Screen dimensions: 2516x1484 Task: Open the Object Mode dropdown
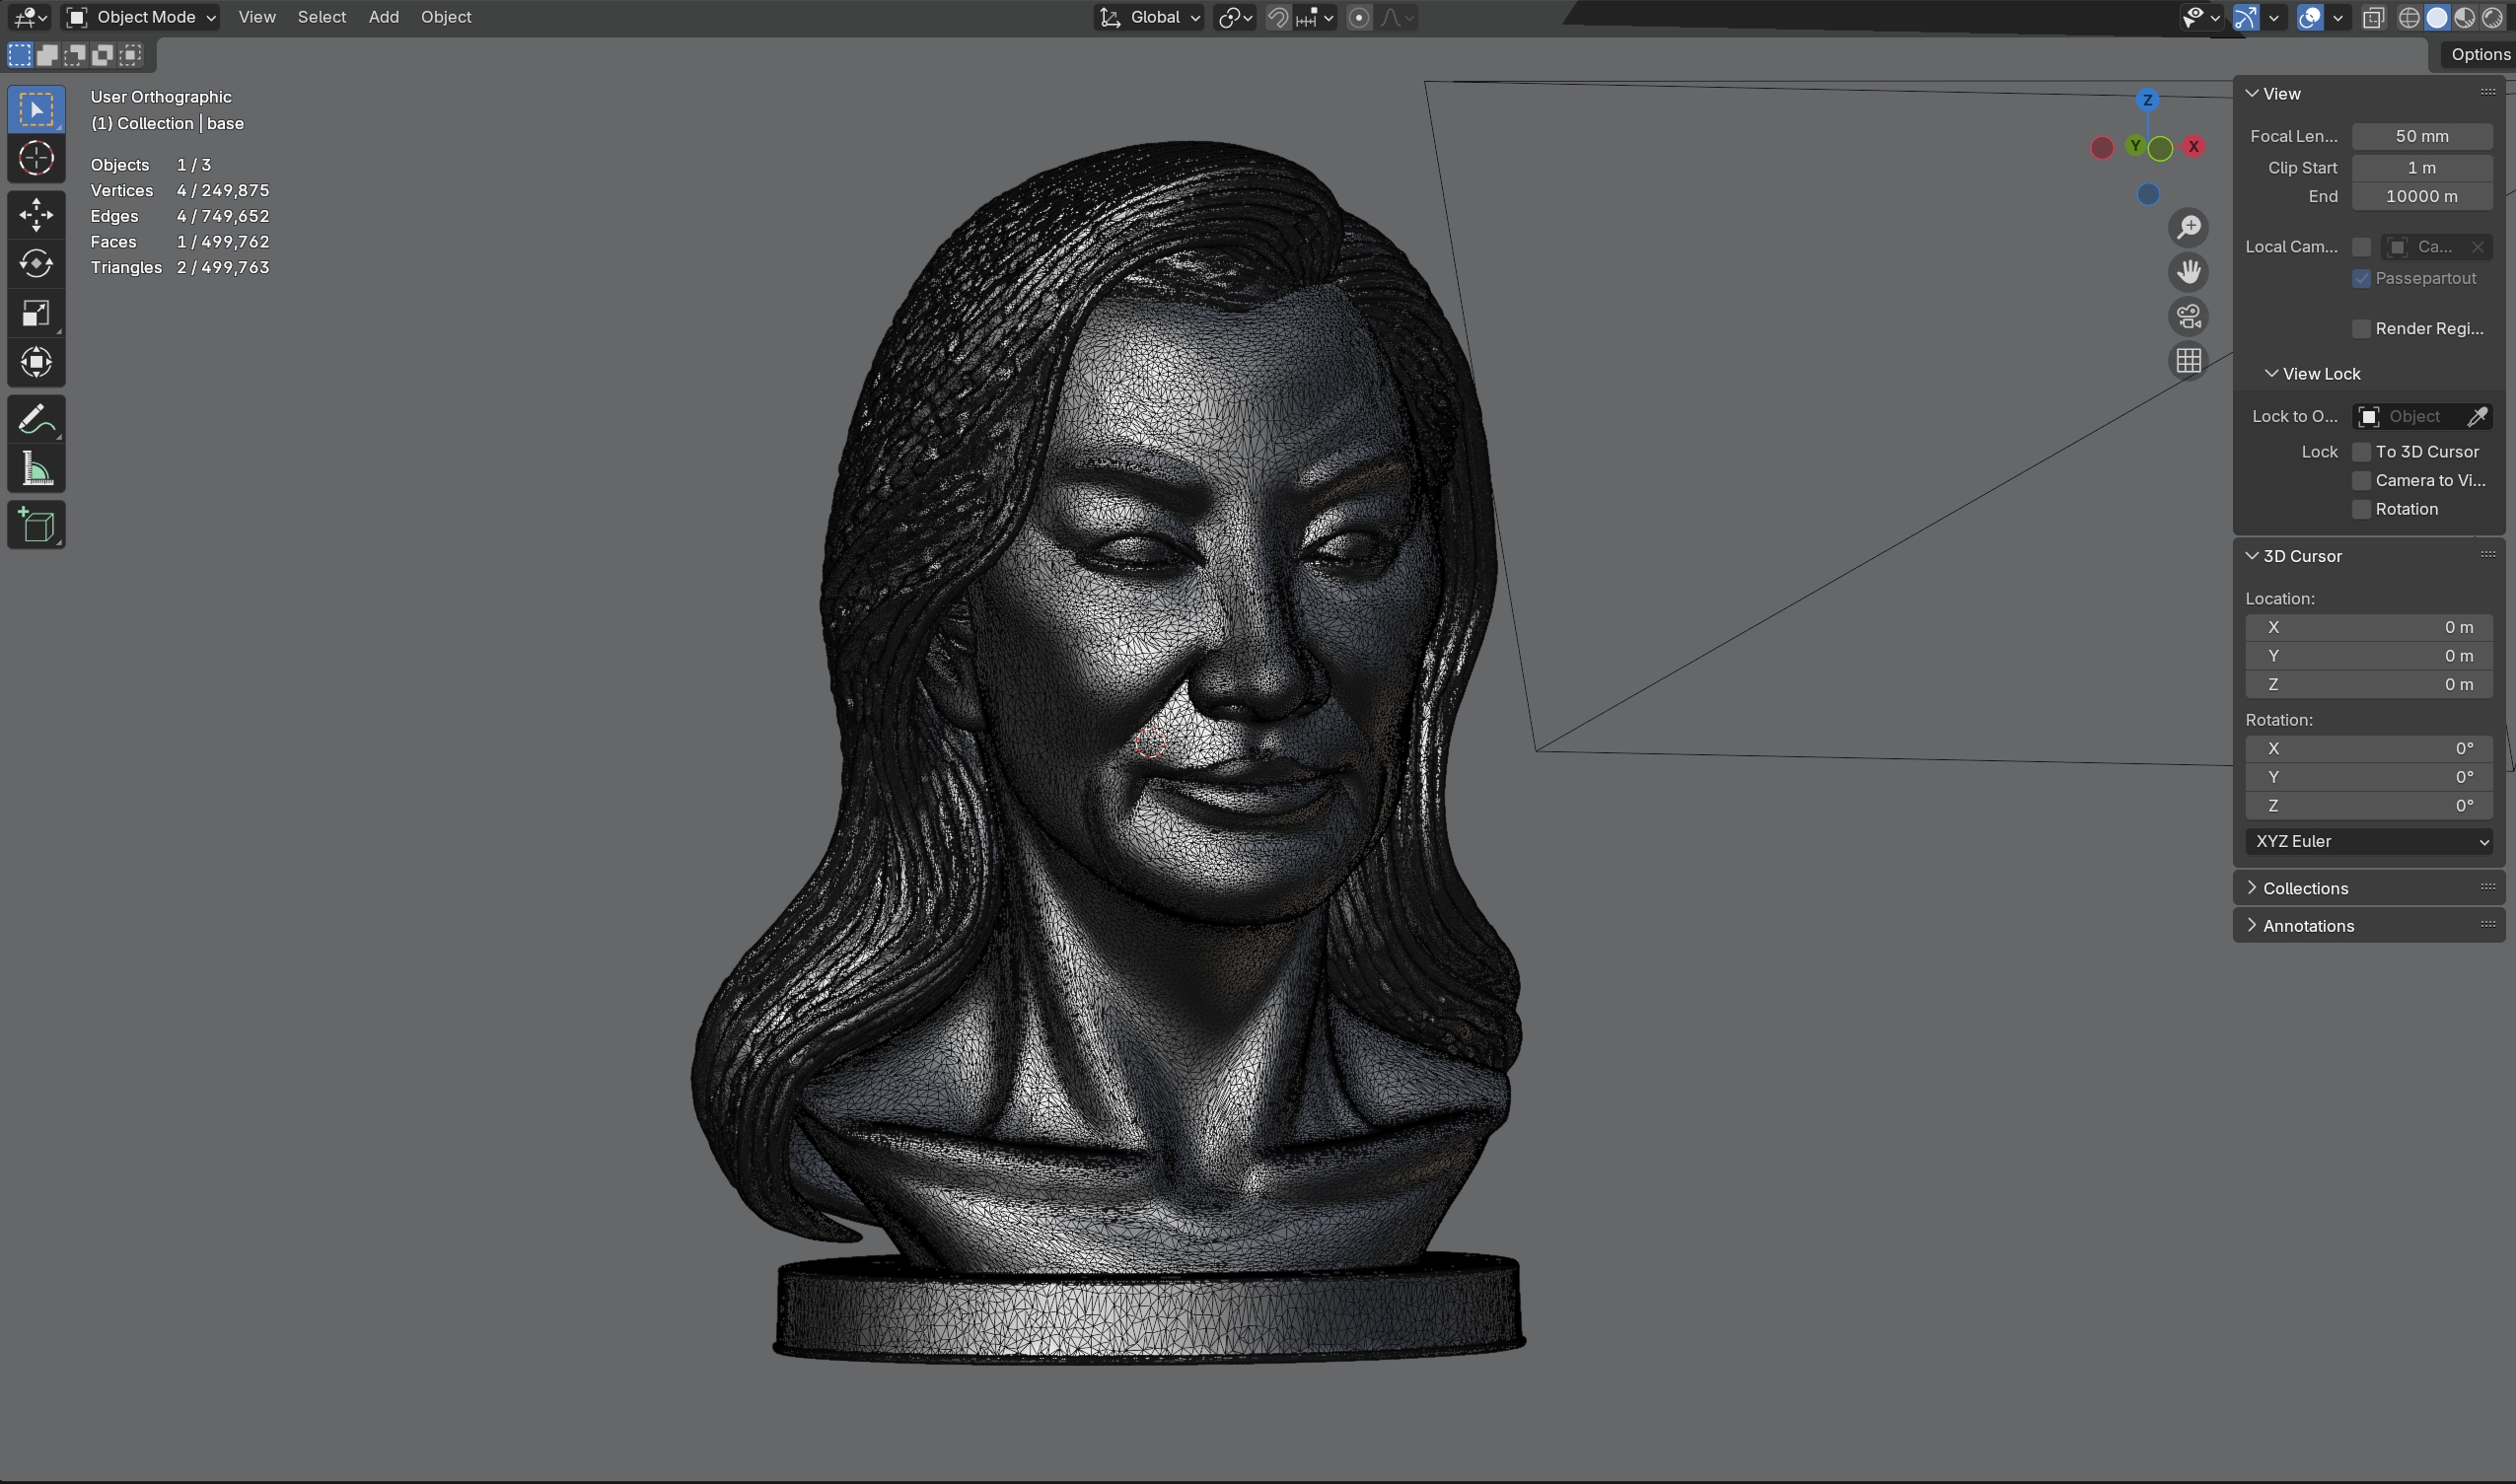pyautogui.click(x=141, y=17)
